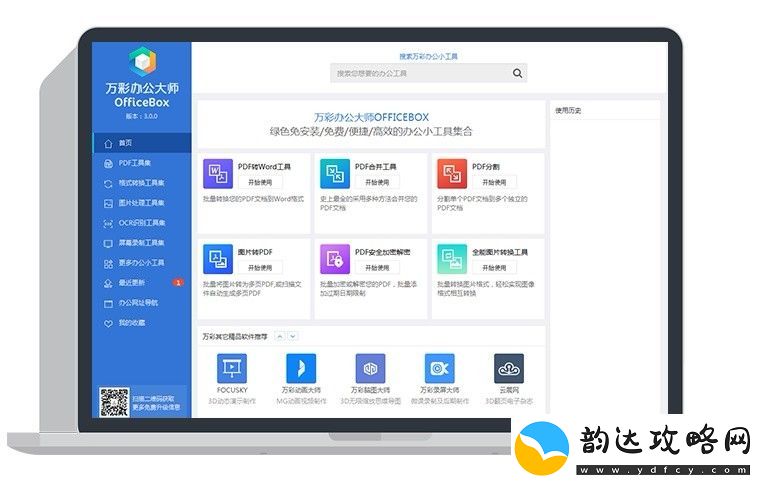Click the 使用历史 panel heading
The image size is (761, 481).
tap(568, 111)
